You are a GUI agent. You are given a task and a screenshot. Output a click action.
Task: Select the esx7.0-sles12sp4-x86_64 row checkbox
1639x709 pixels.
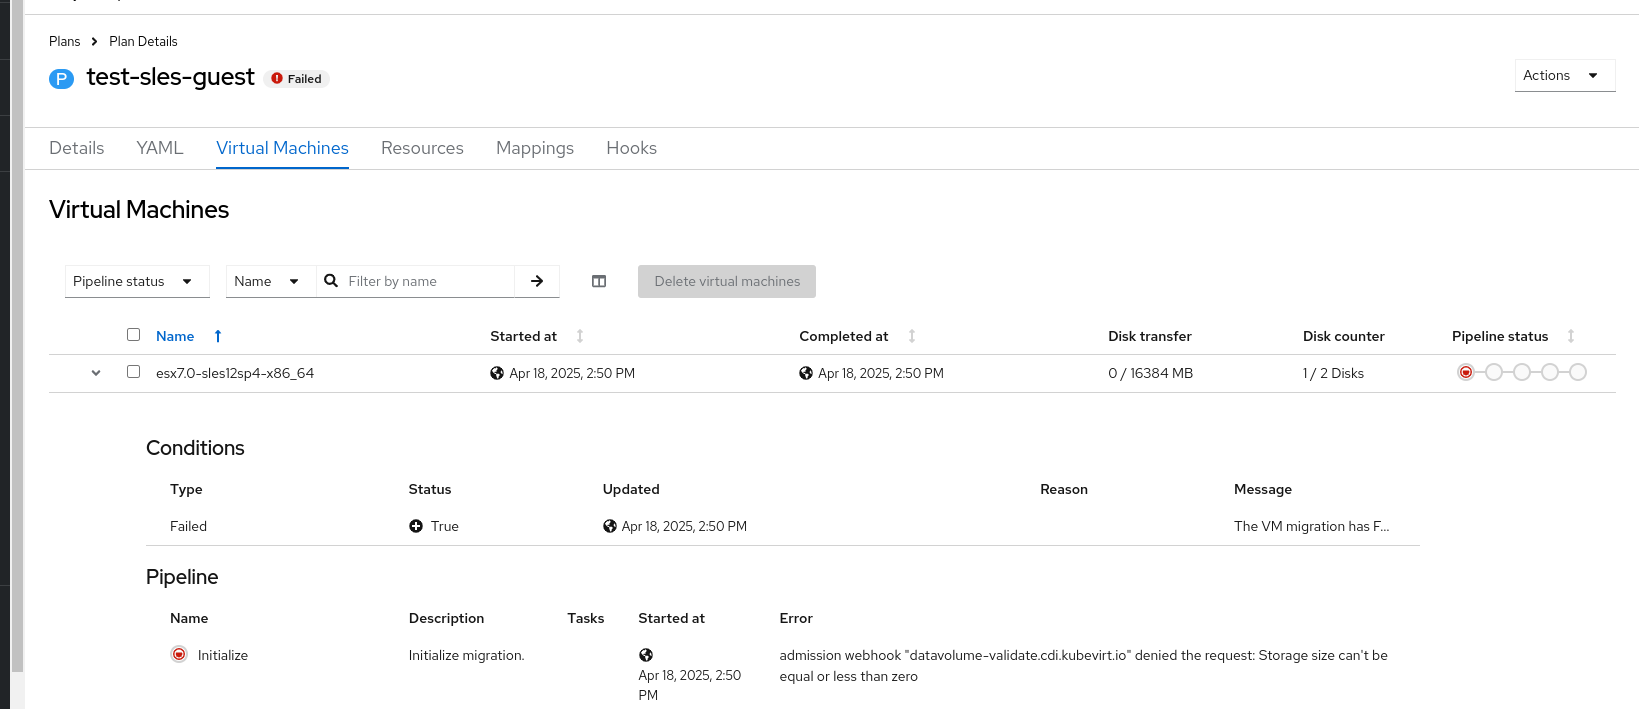tap(133, 372)
